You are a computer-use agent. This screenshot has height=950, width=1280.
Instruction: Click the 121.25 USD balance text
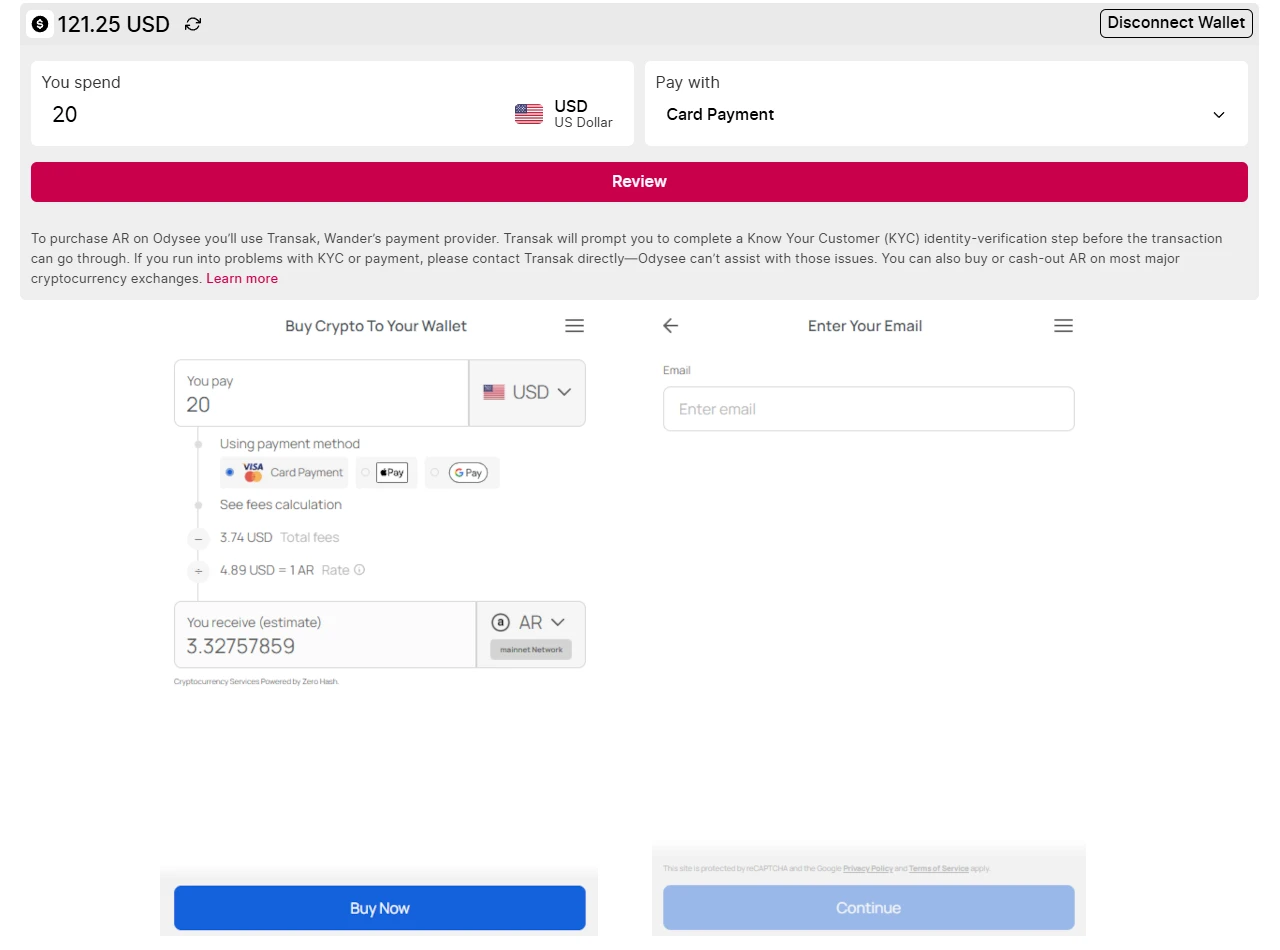[114, 25]
